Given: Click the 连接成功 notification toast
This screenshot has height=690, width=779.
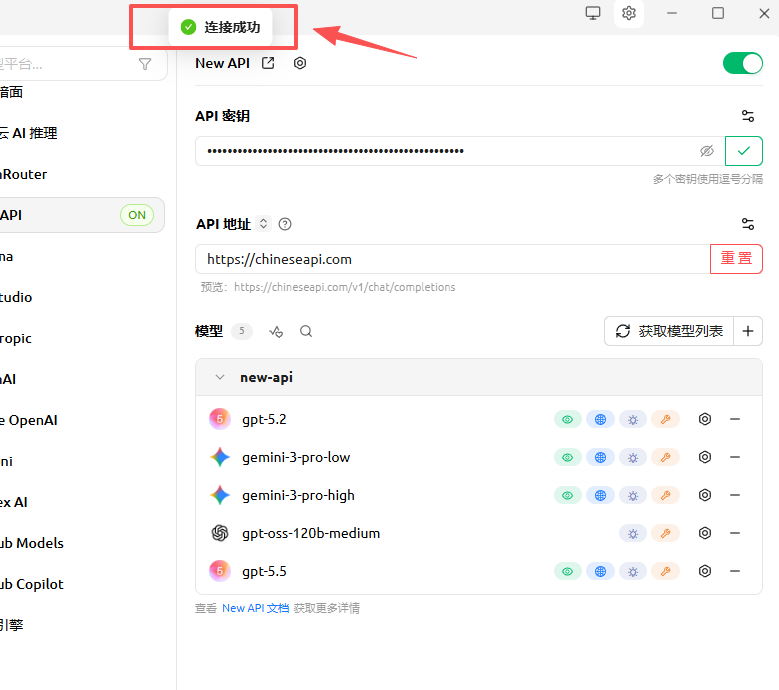Looking at the screenshot, I should click(x=221, y=27).
